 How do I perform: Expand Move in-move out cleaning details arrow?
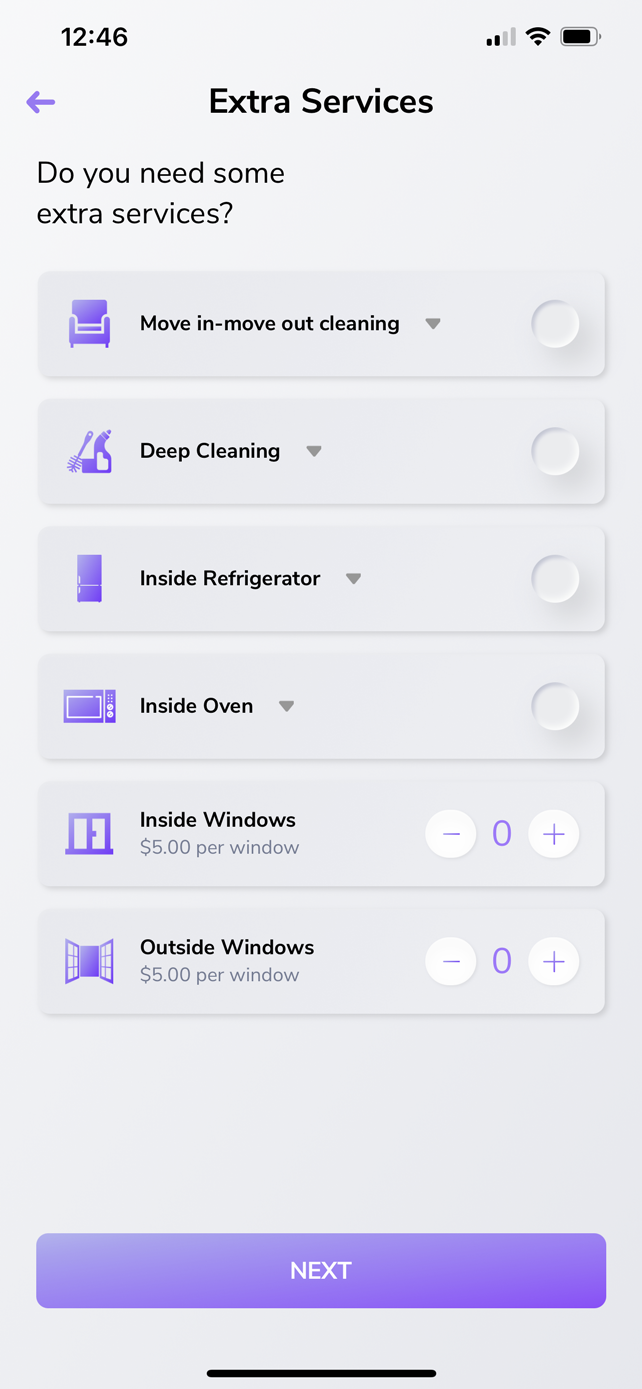(433, 324)
